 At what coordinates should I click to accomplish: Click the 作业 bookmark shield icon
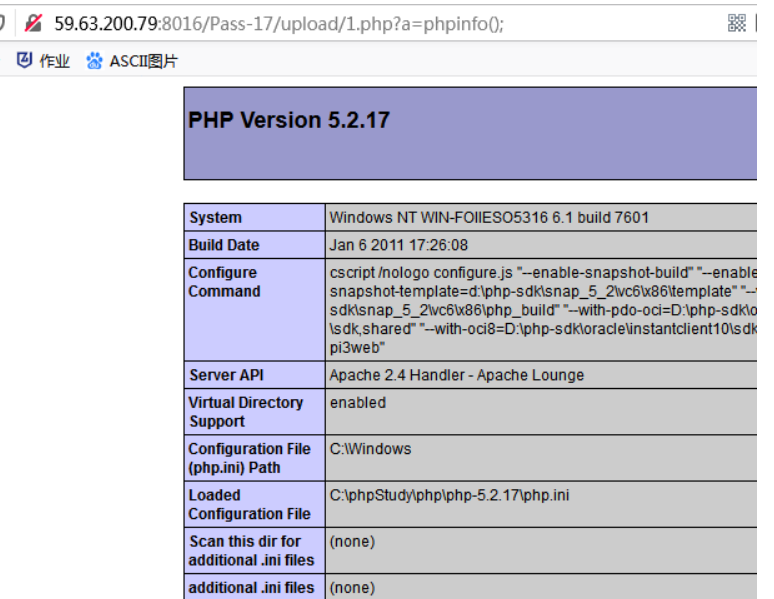click(24, 61)
